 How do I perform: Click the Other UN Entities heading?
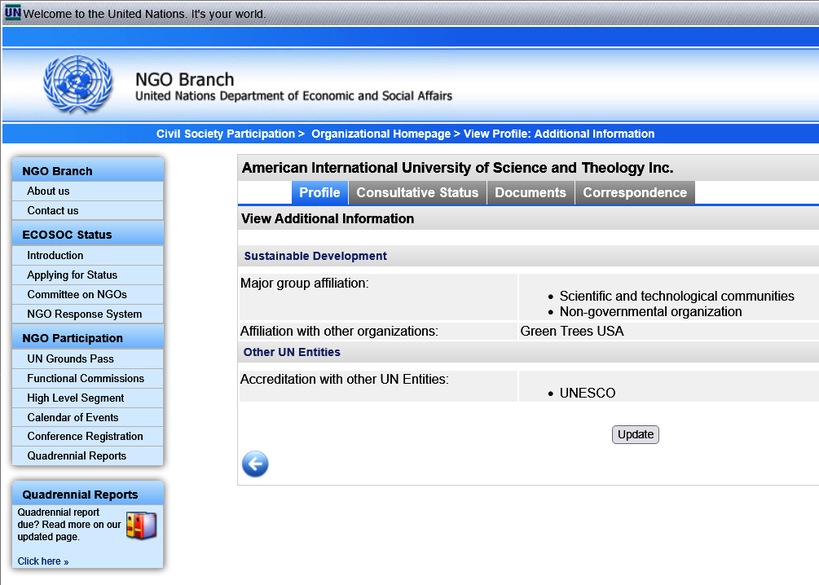click(292, 352)
